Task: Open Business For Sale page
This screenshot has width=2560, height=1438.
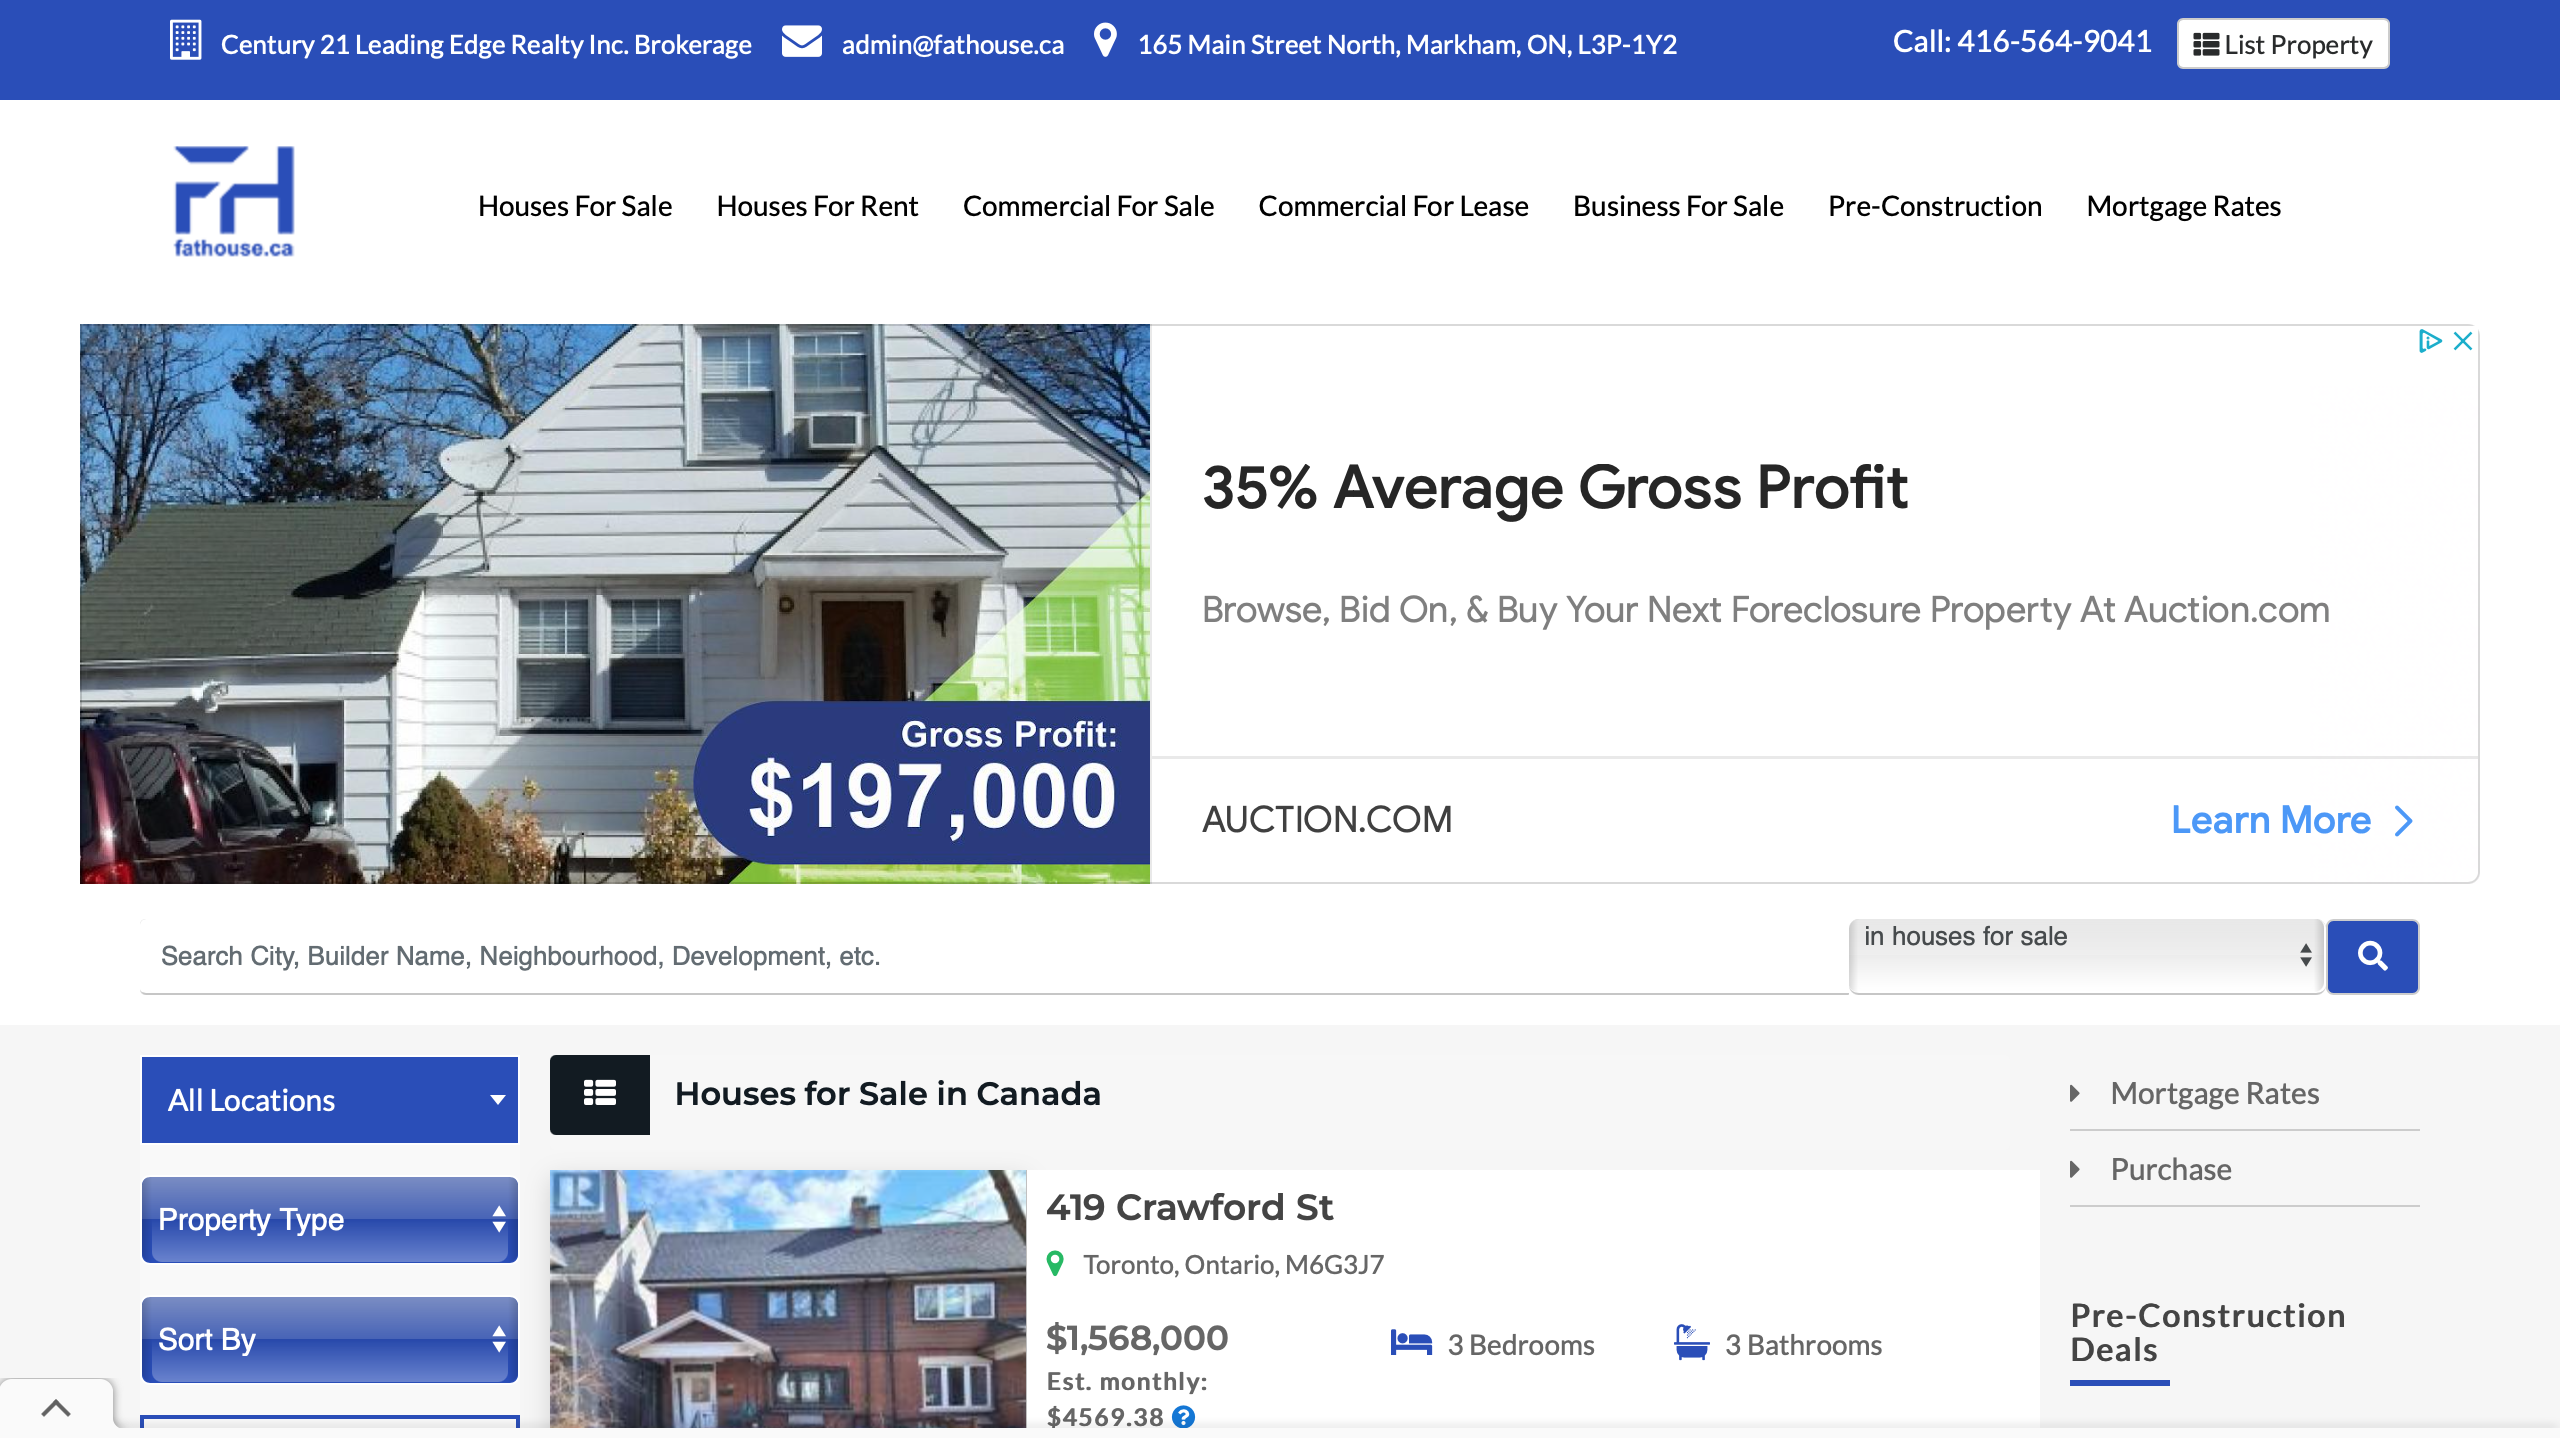Action: tap(1678, 206)
